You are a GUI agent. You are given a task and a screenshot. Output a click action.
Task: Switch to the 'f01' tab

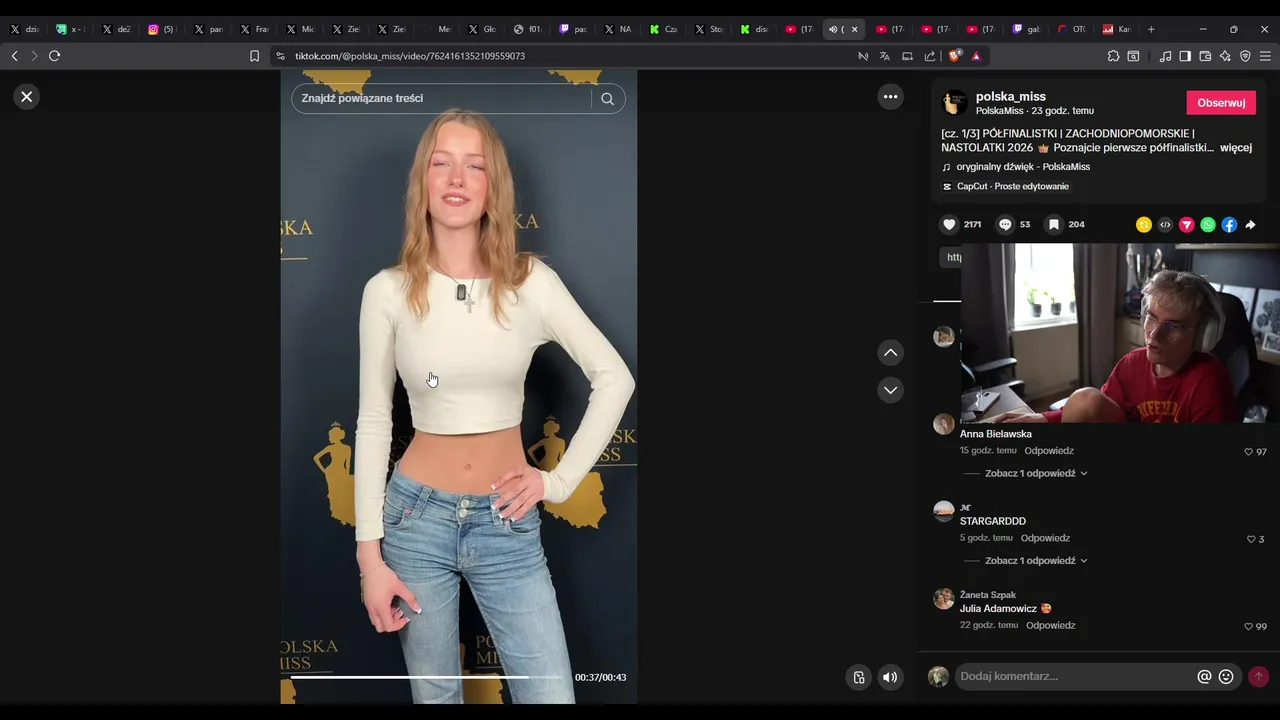coord(527,29)
